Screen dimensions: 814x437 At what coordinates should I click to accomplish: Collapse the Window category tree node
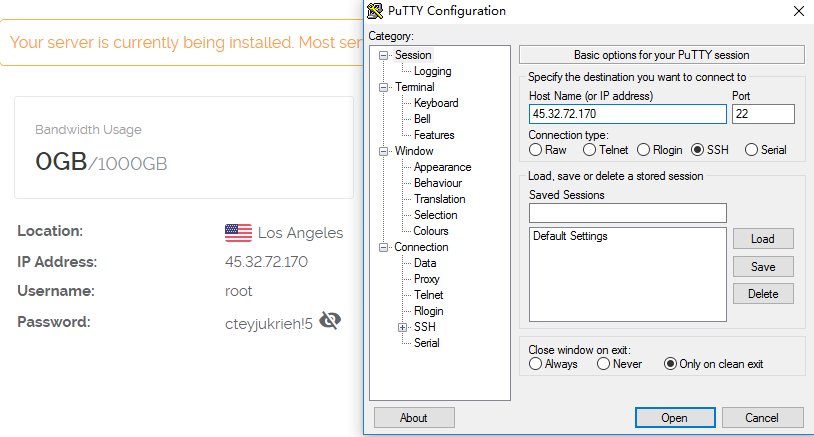point(382,151)
